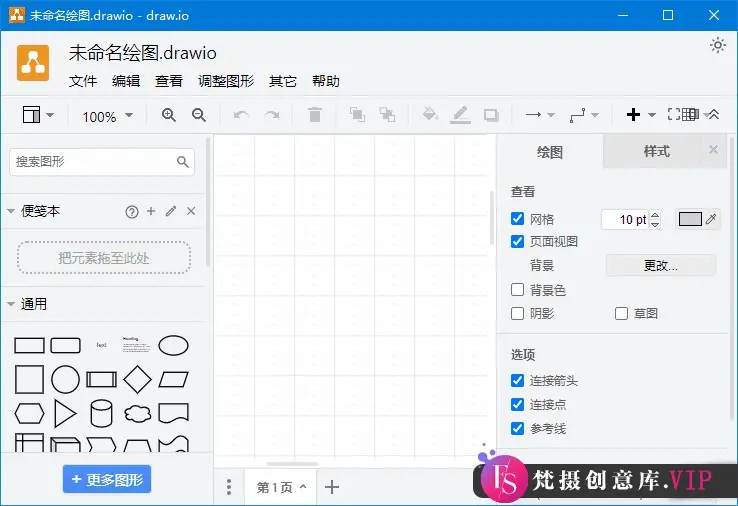Click the zoom out magnifier icon

[199, 115]
